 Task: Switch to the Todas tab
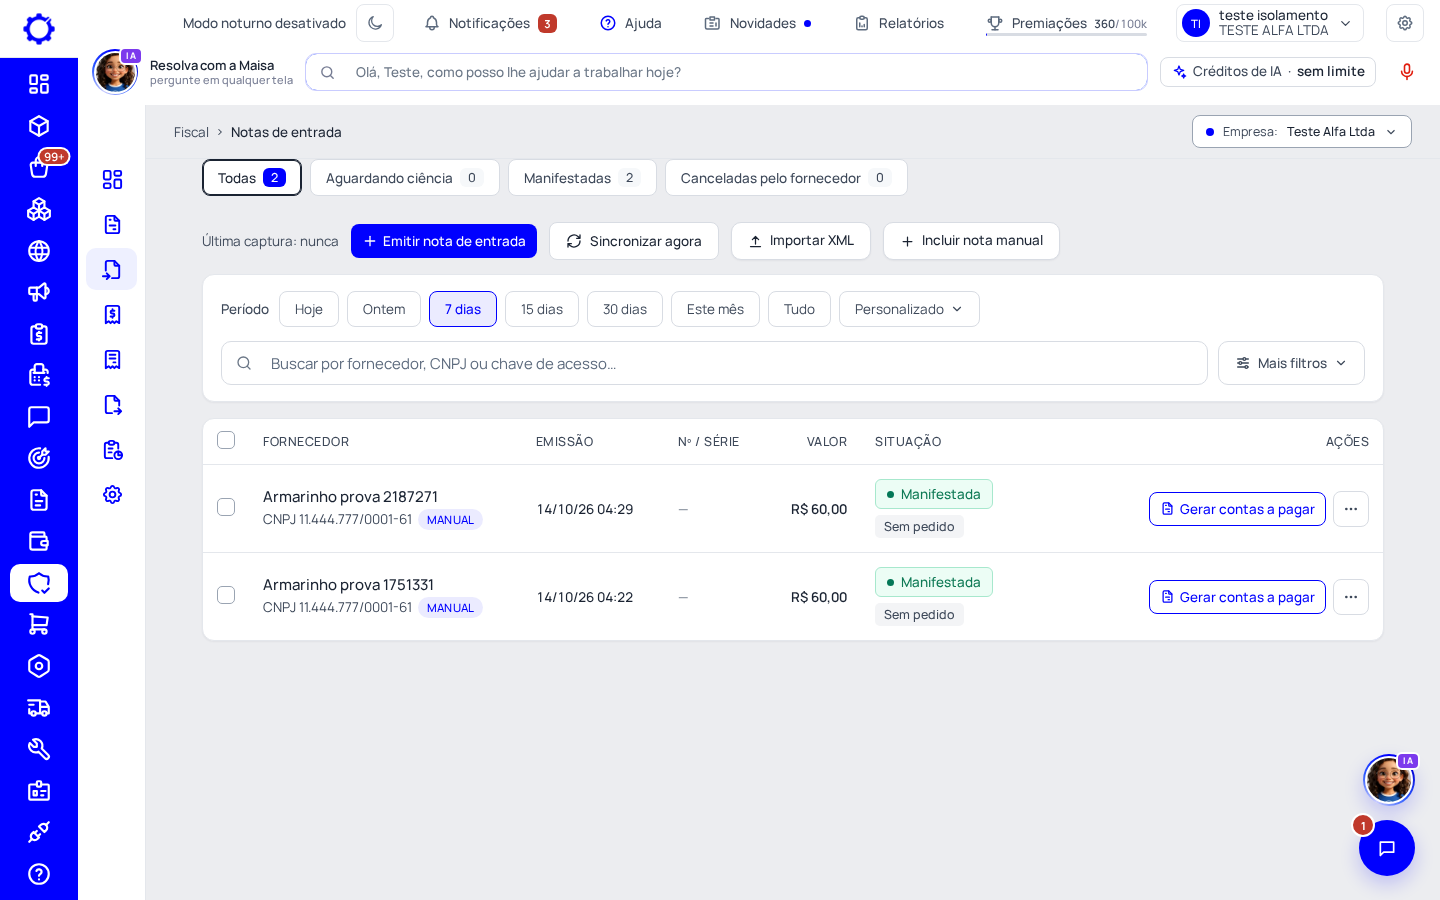coord(252,178)
